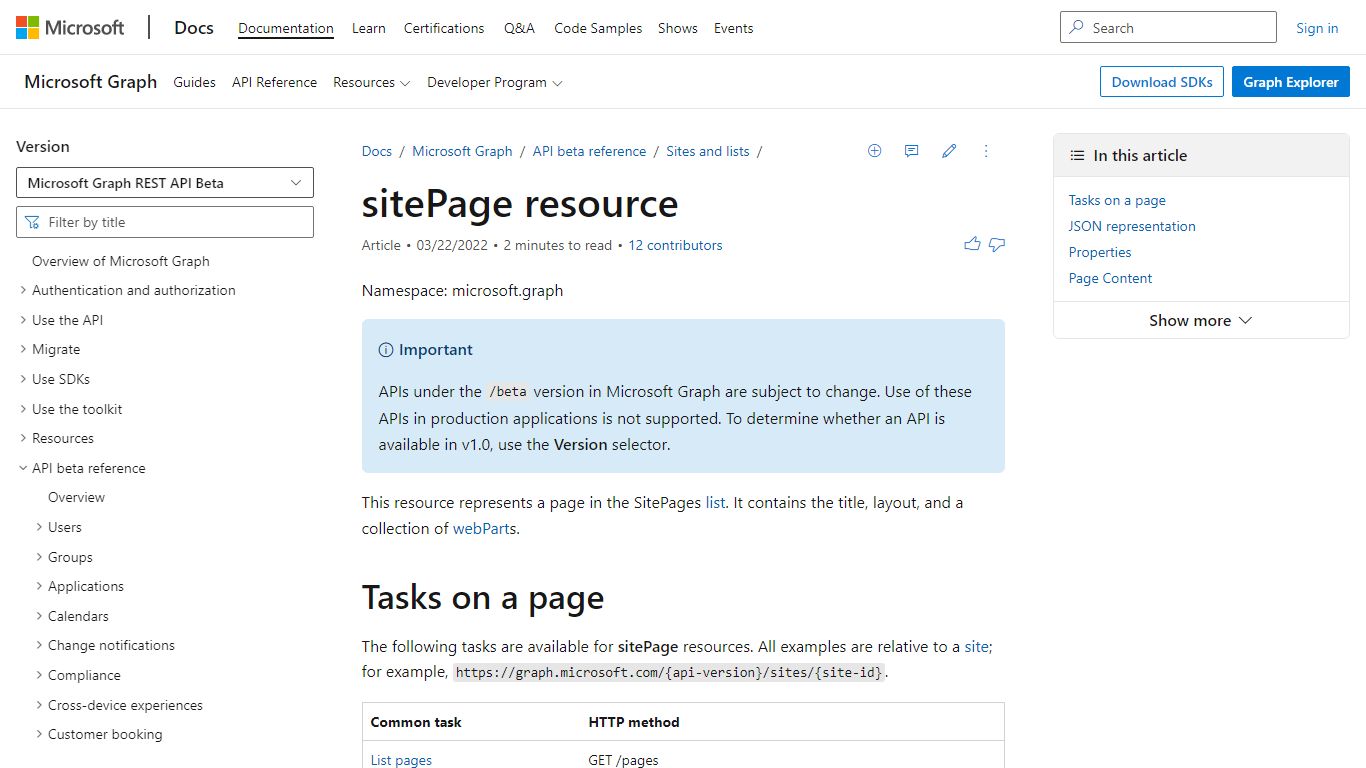
Task: Jump to Page Content section
Action: click(x=1110, y=278)
